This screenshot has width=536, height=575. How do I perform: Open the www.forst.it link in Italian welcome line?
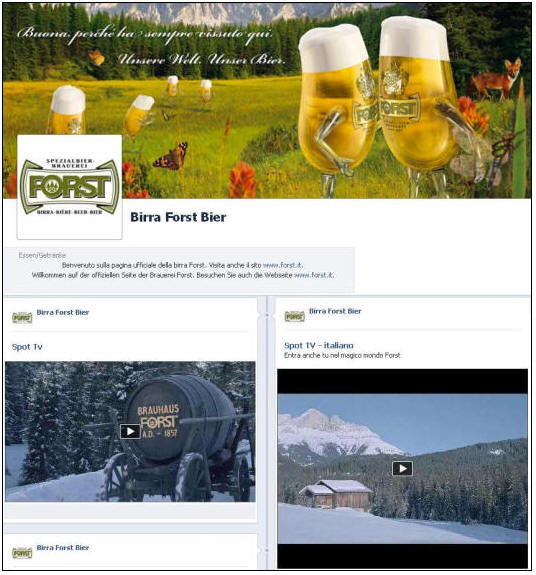click(283, 265)
